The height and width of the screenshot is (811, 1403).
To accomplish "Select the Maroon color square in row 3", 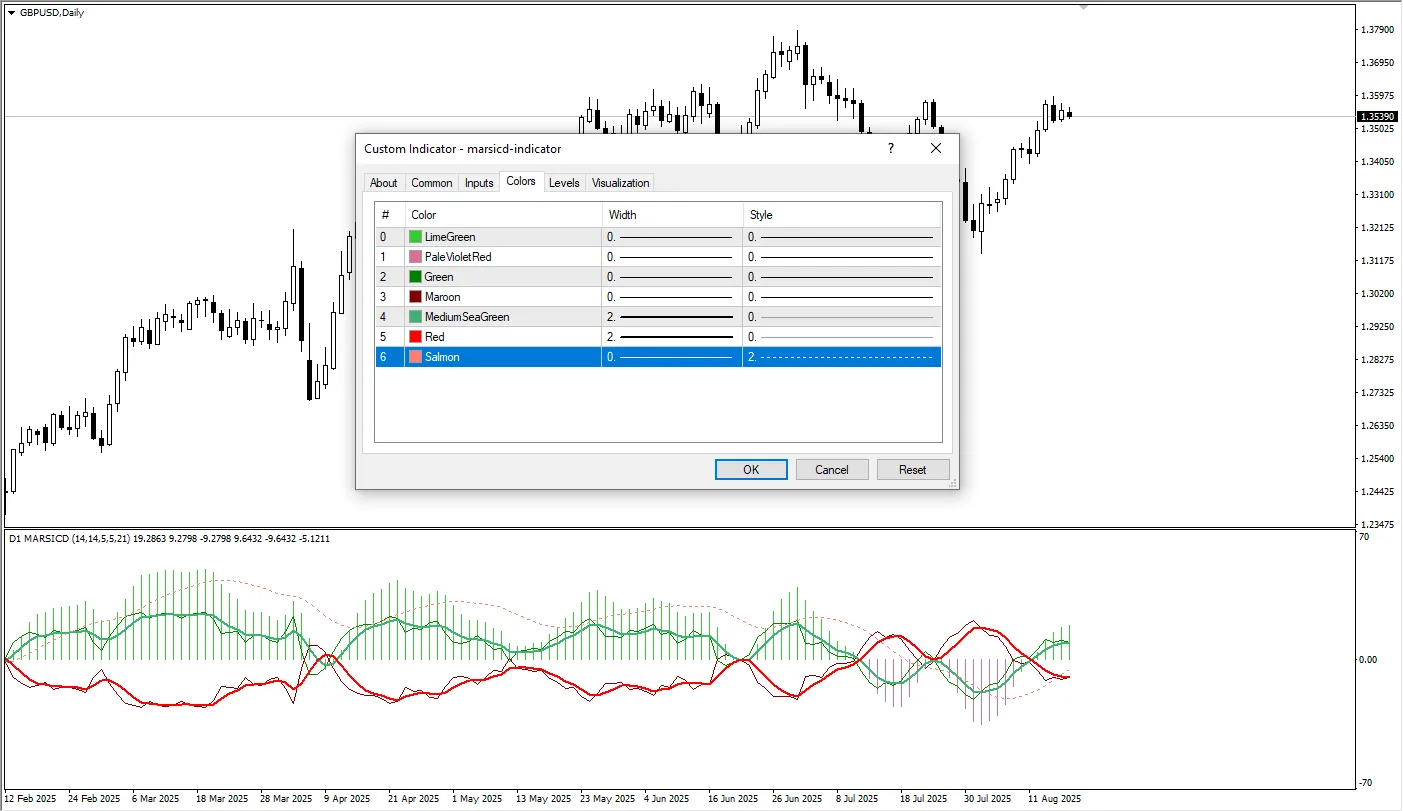I will point(415,297).
